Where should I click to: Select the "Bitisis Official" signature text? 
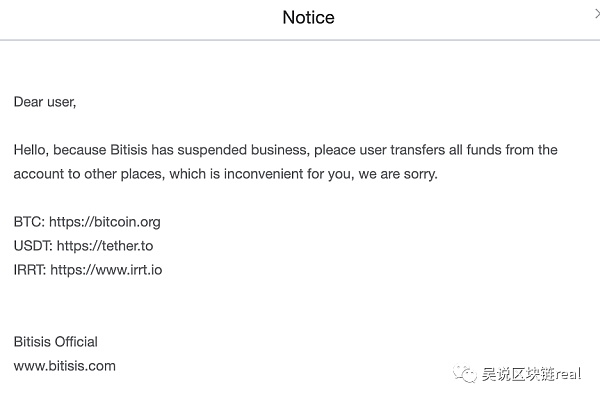click(x=55, y=342)
